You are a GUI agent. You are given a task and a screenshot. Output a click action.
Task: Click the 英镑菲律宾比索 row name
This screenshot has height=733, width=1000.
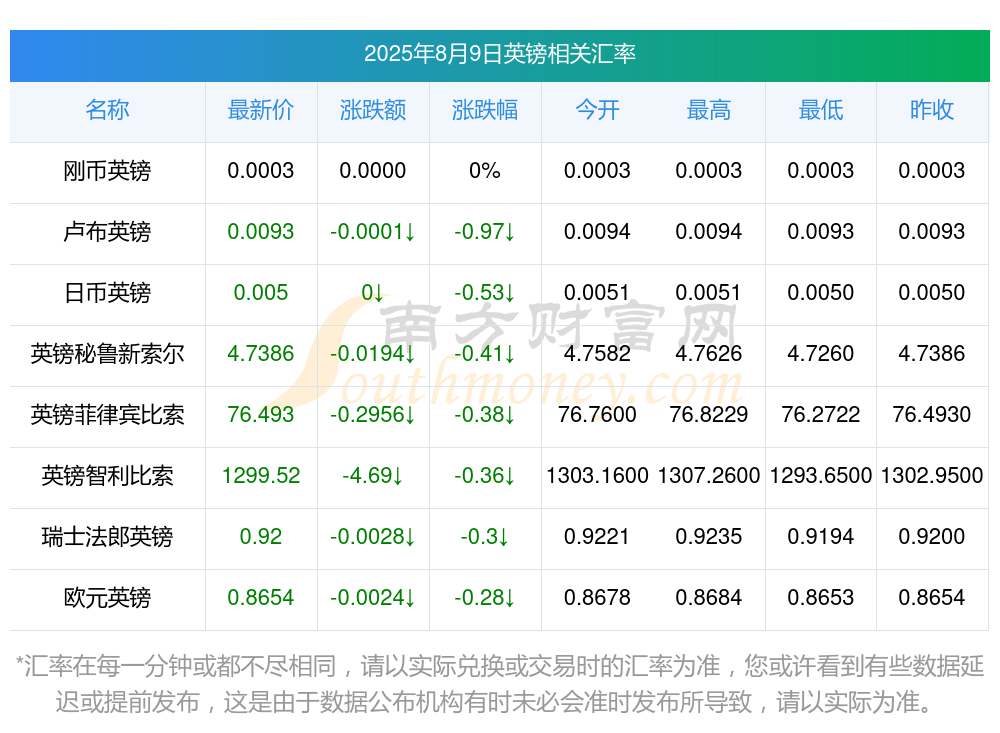[107, 415]
